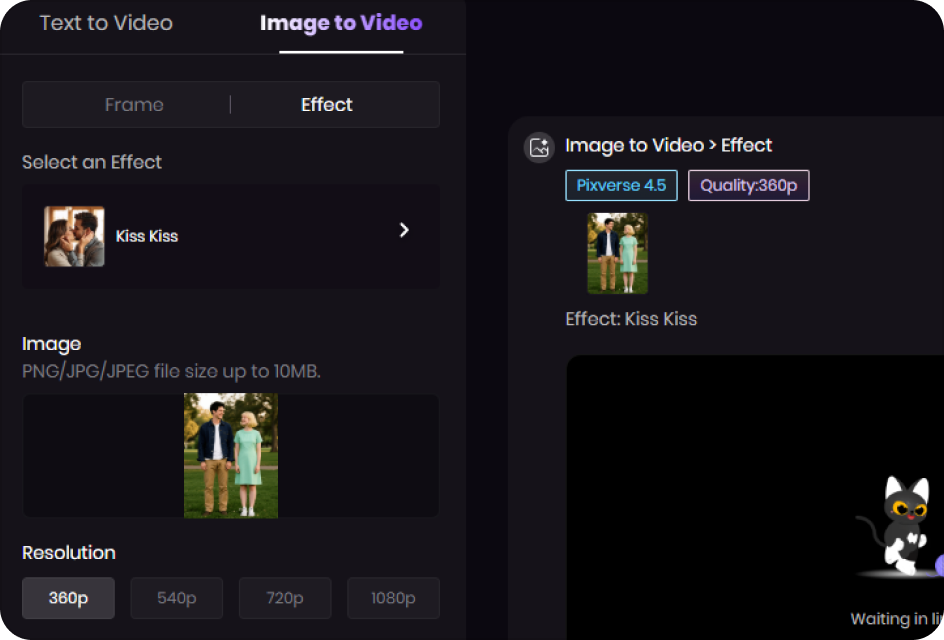This screenshot has height=640, width=944.
Task: Click the Kiss Kiss effect thumbnail
Action: (x=74, y=236)
